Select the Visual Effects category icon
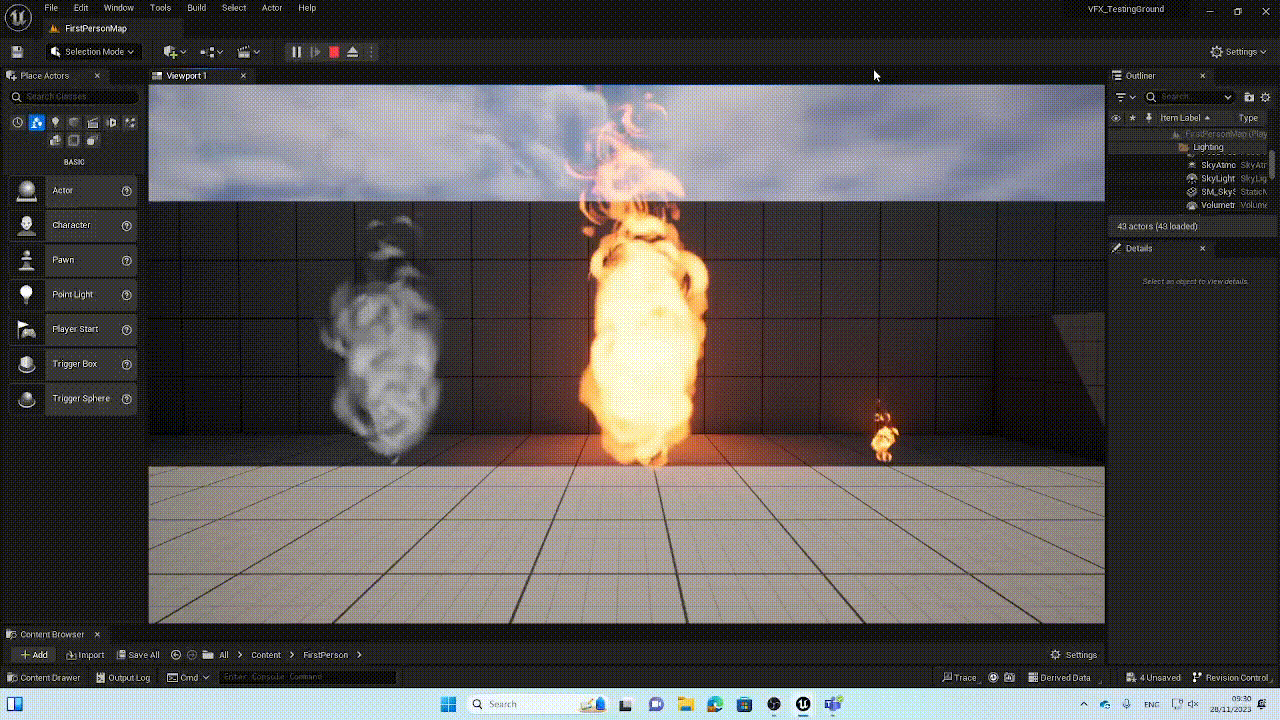The width and height of the screenshot is (1280, 720). click(x=111, y=122)
